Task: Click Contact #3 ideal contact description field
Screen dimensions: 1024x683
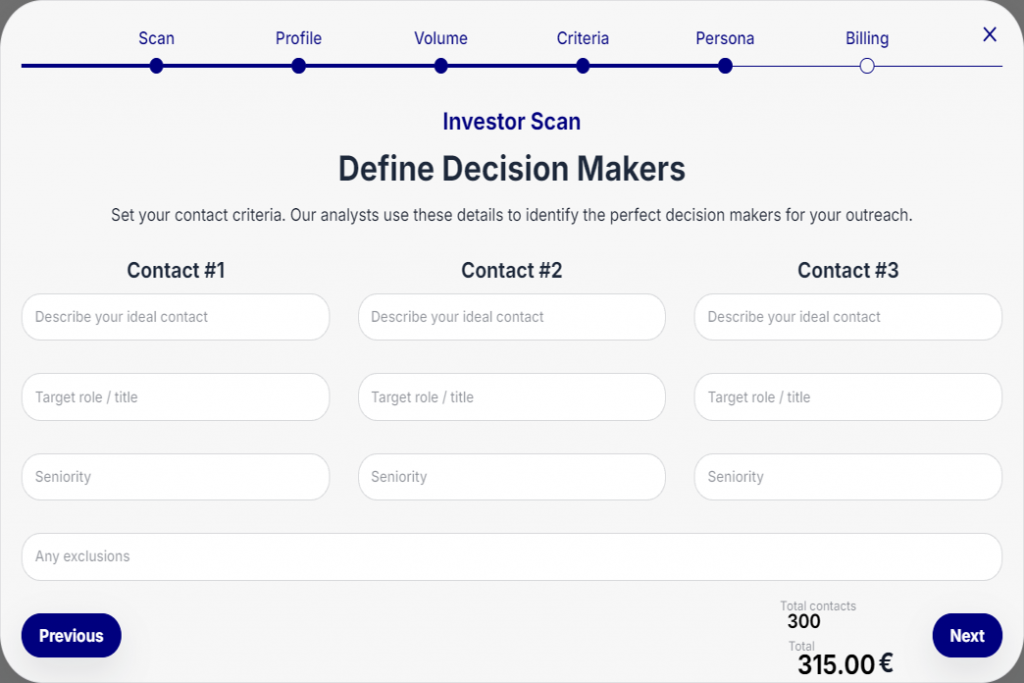Action: (848, 317)
